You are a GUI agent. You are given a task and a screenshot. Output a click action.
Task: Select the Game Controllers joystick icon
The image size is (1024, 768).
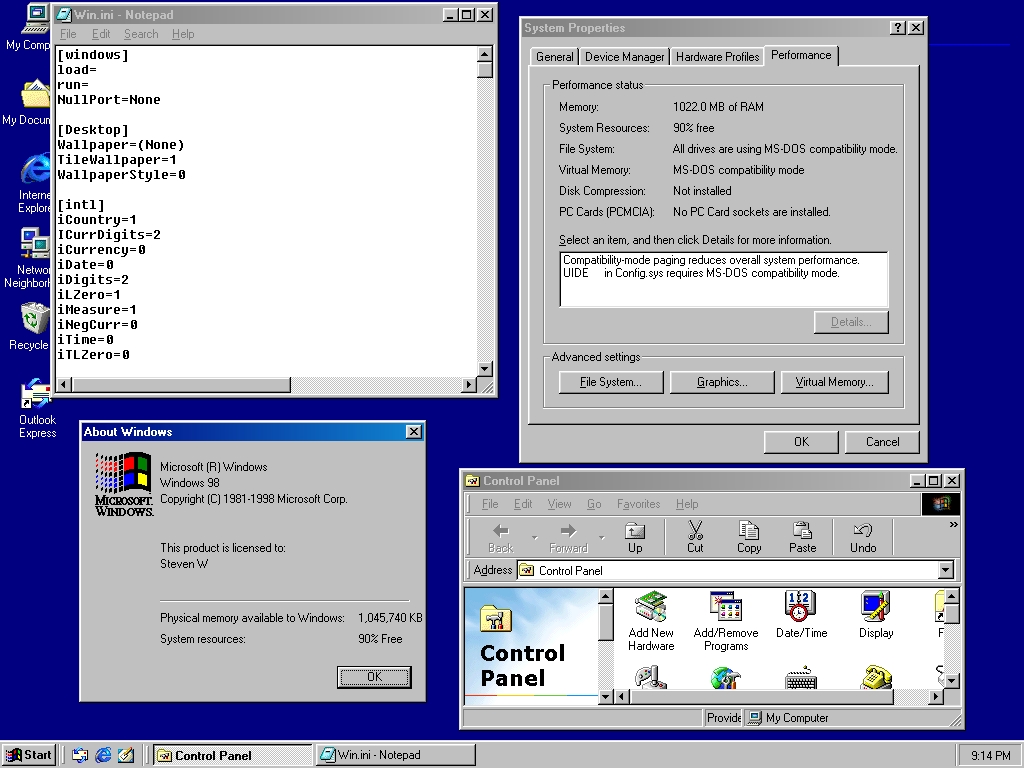[650, 677]
